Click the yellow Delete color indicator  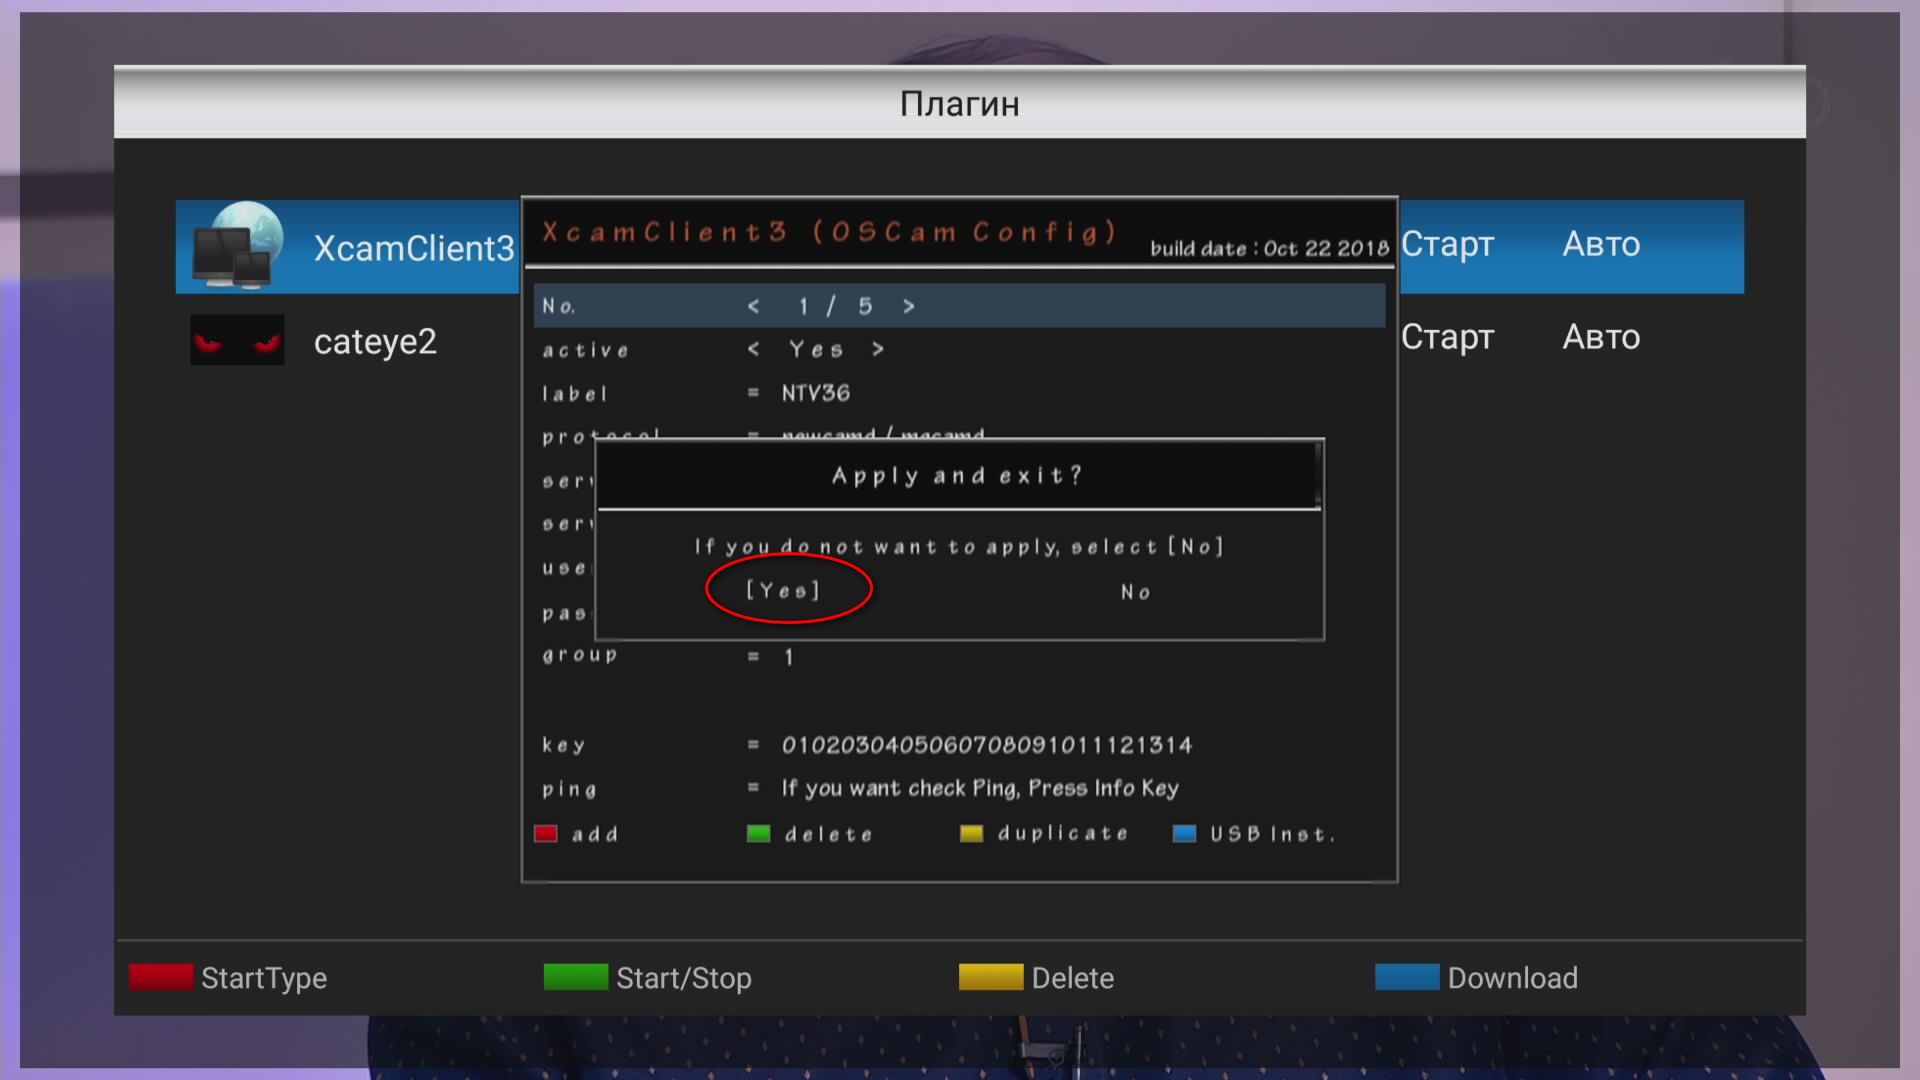click(990, 977)
